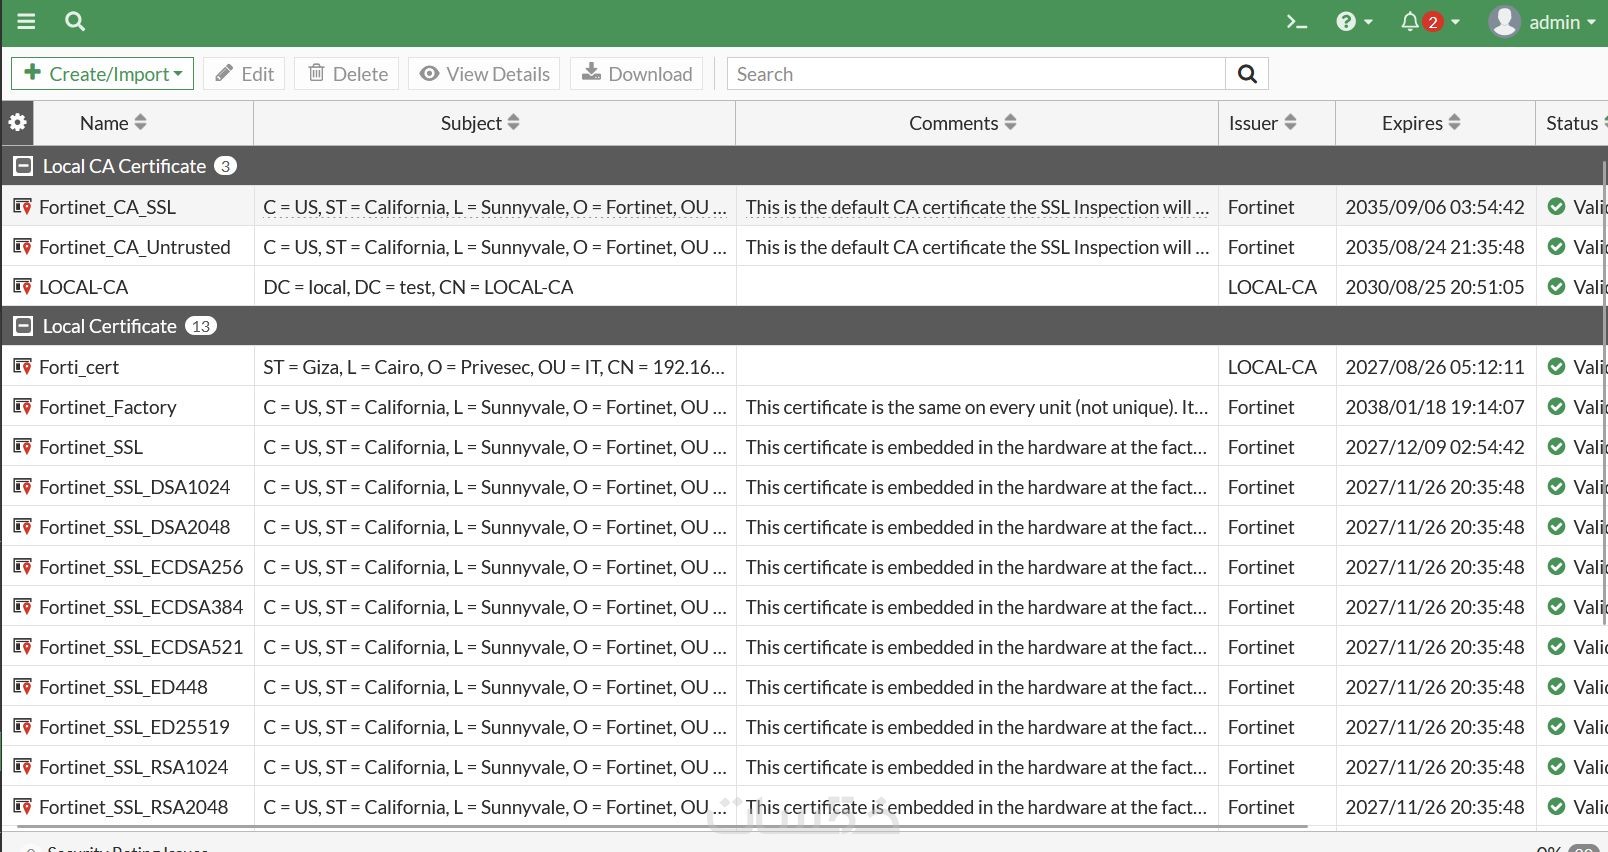Click the View Details button
The height and width of the screenshot is (852, 1608).
485,74
